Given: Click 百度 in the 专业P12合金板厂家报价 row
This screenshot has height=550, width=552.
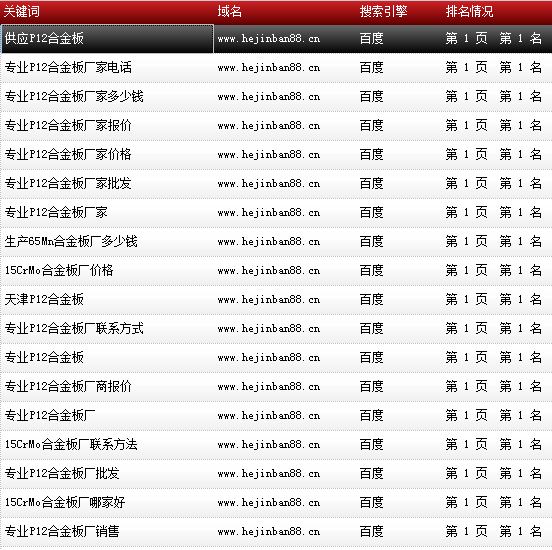Looking at the screenshot, I should tap(371, 125).
